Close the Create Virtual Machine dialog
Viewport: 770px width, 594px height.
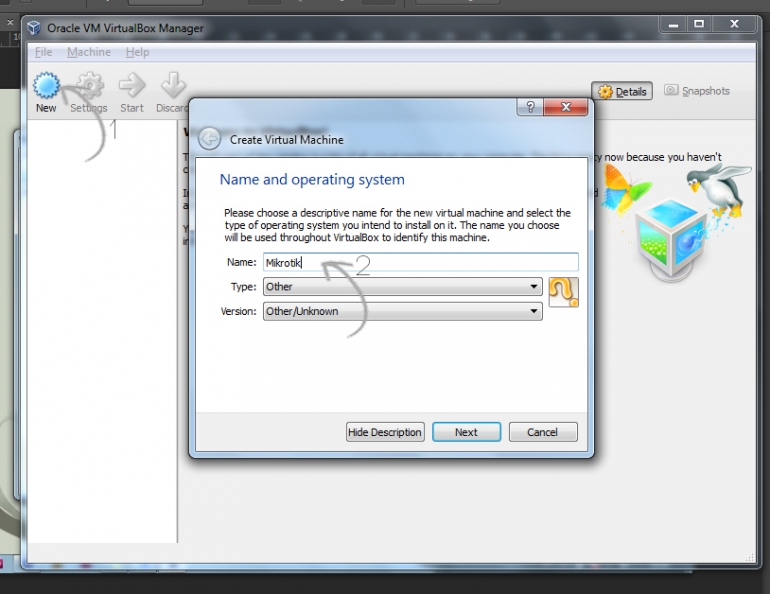(566, 107)
